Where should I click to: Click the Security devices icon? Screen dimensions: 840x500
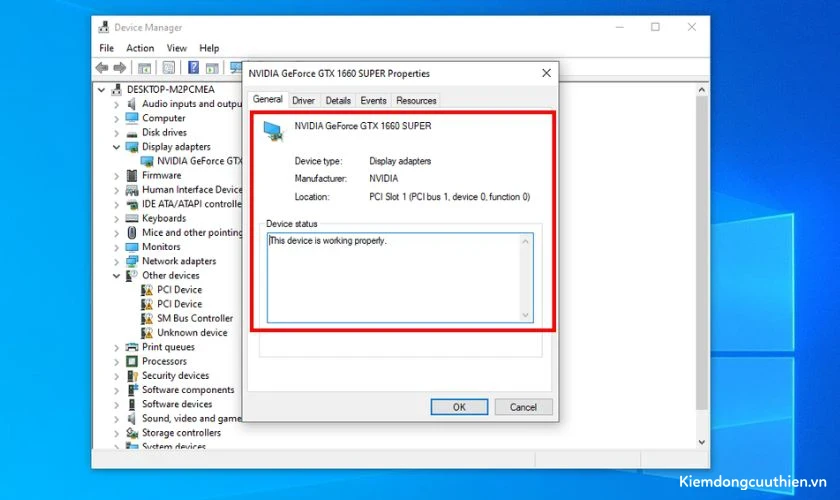pos(131,376)
